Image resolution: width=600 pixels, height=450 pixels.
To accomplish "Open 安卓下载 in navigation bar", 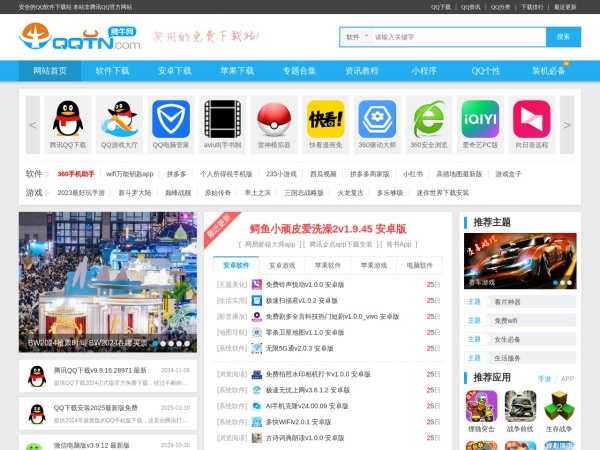I will (x=174, y=71).
